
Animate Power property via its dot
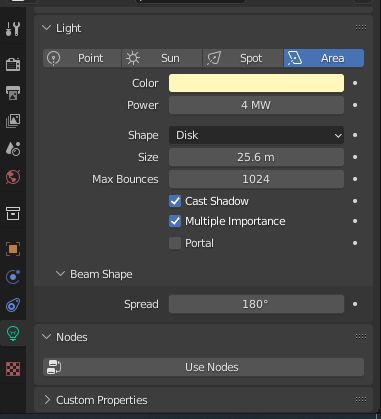click(355, 105)
